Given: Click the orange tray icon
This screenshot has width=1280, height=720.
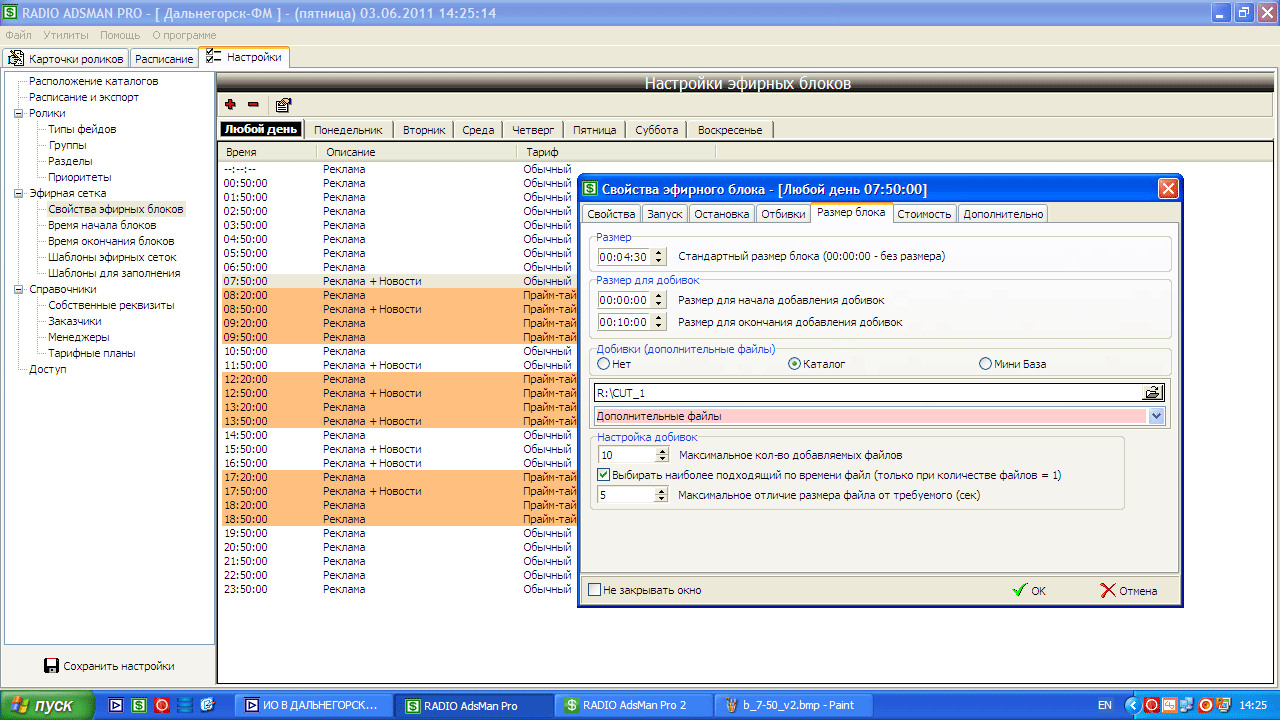Looking at the screenshot, I should point(1170,705).
